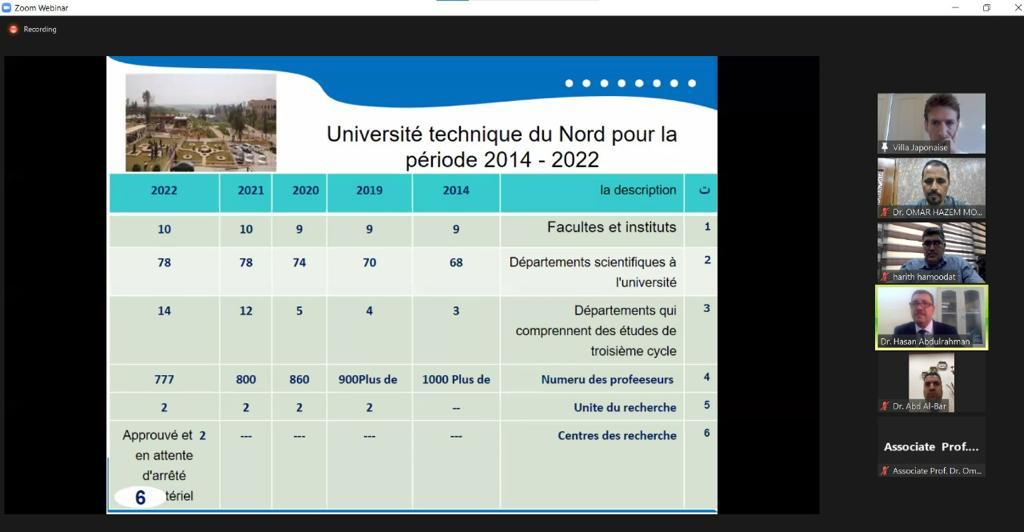Select Dr. Abd Al-Bar video thumbnail
The image size is (1024, 532).
click(931, 382)
